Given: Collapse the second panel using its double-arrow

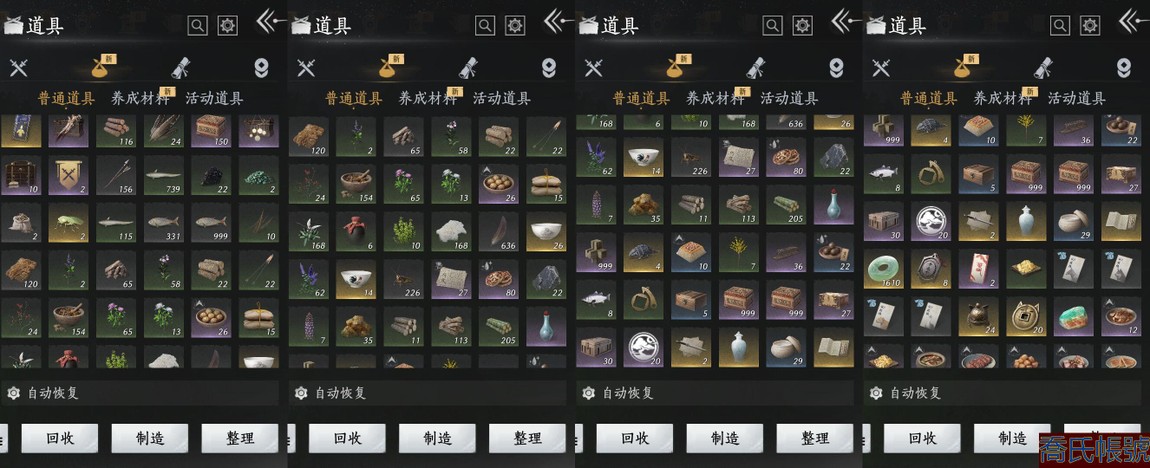Looking at the screenshot, I should tap(557, 21).
